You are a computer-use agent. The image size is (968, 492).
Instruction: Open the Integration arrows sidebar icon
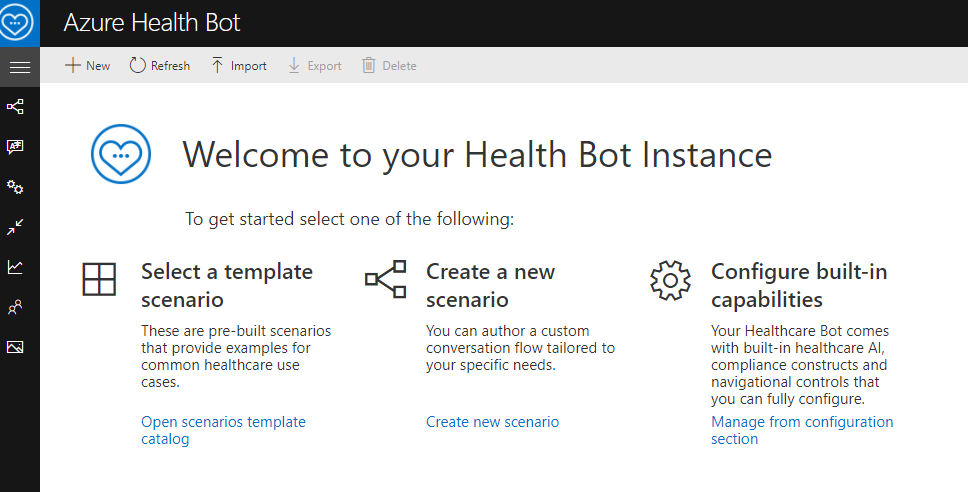point(15,227)
